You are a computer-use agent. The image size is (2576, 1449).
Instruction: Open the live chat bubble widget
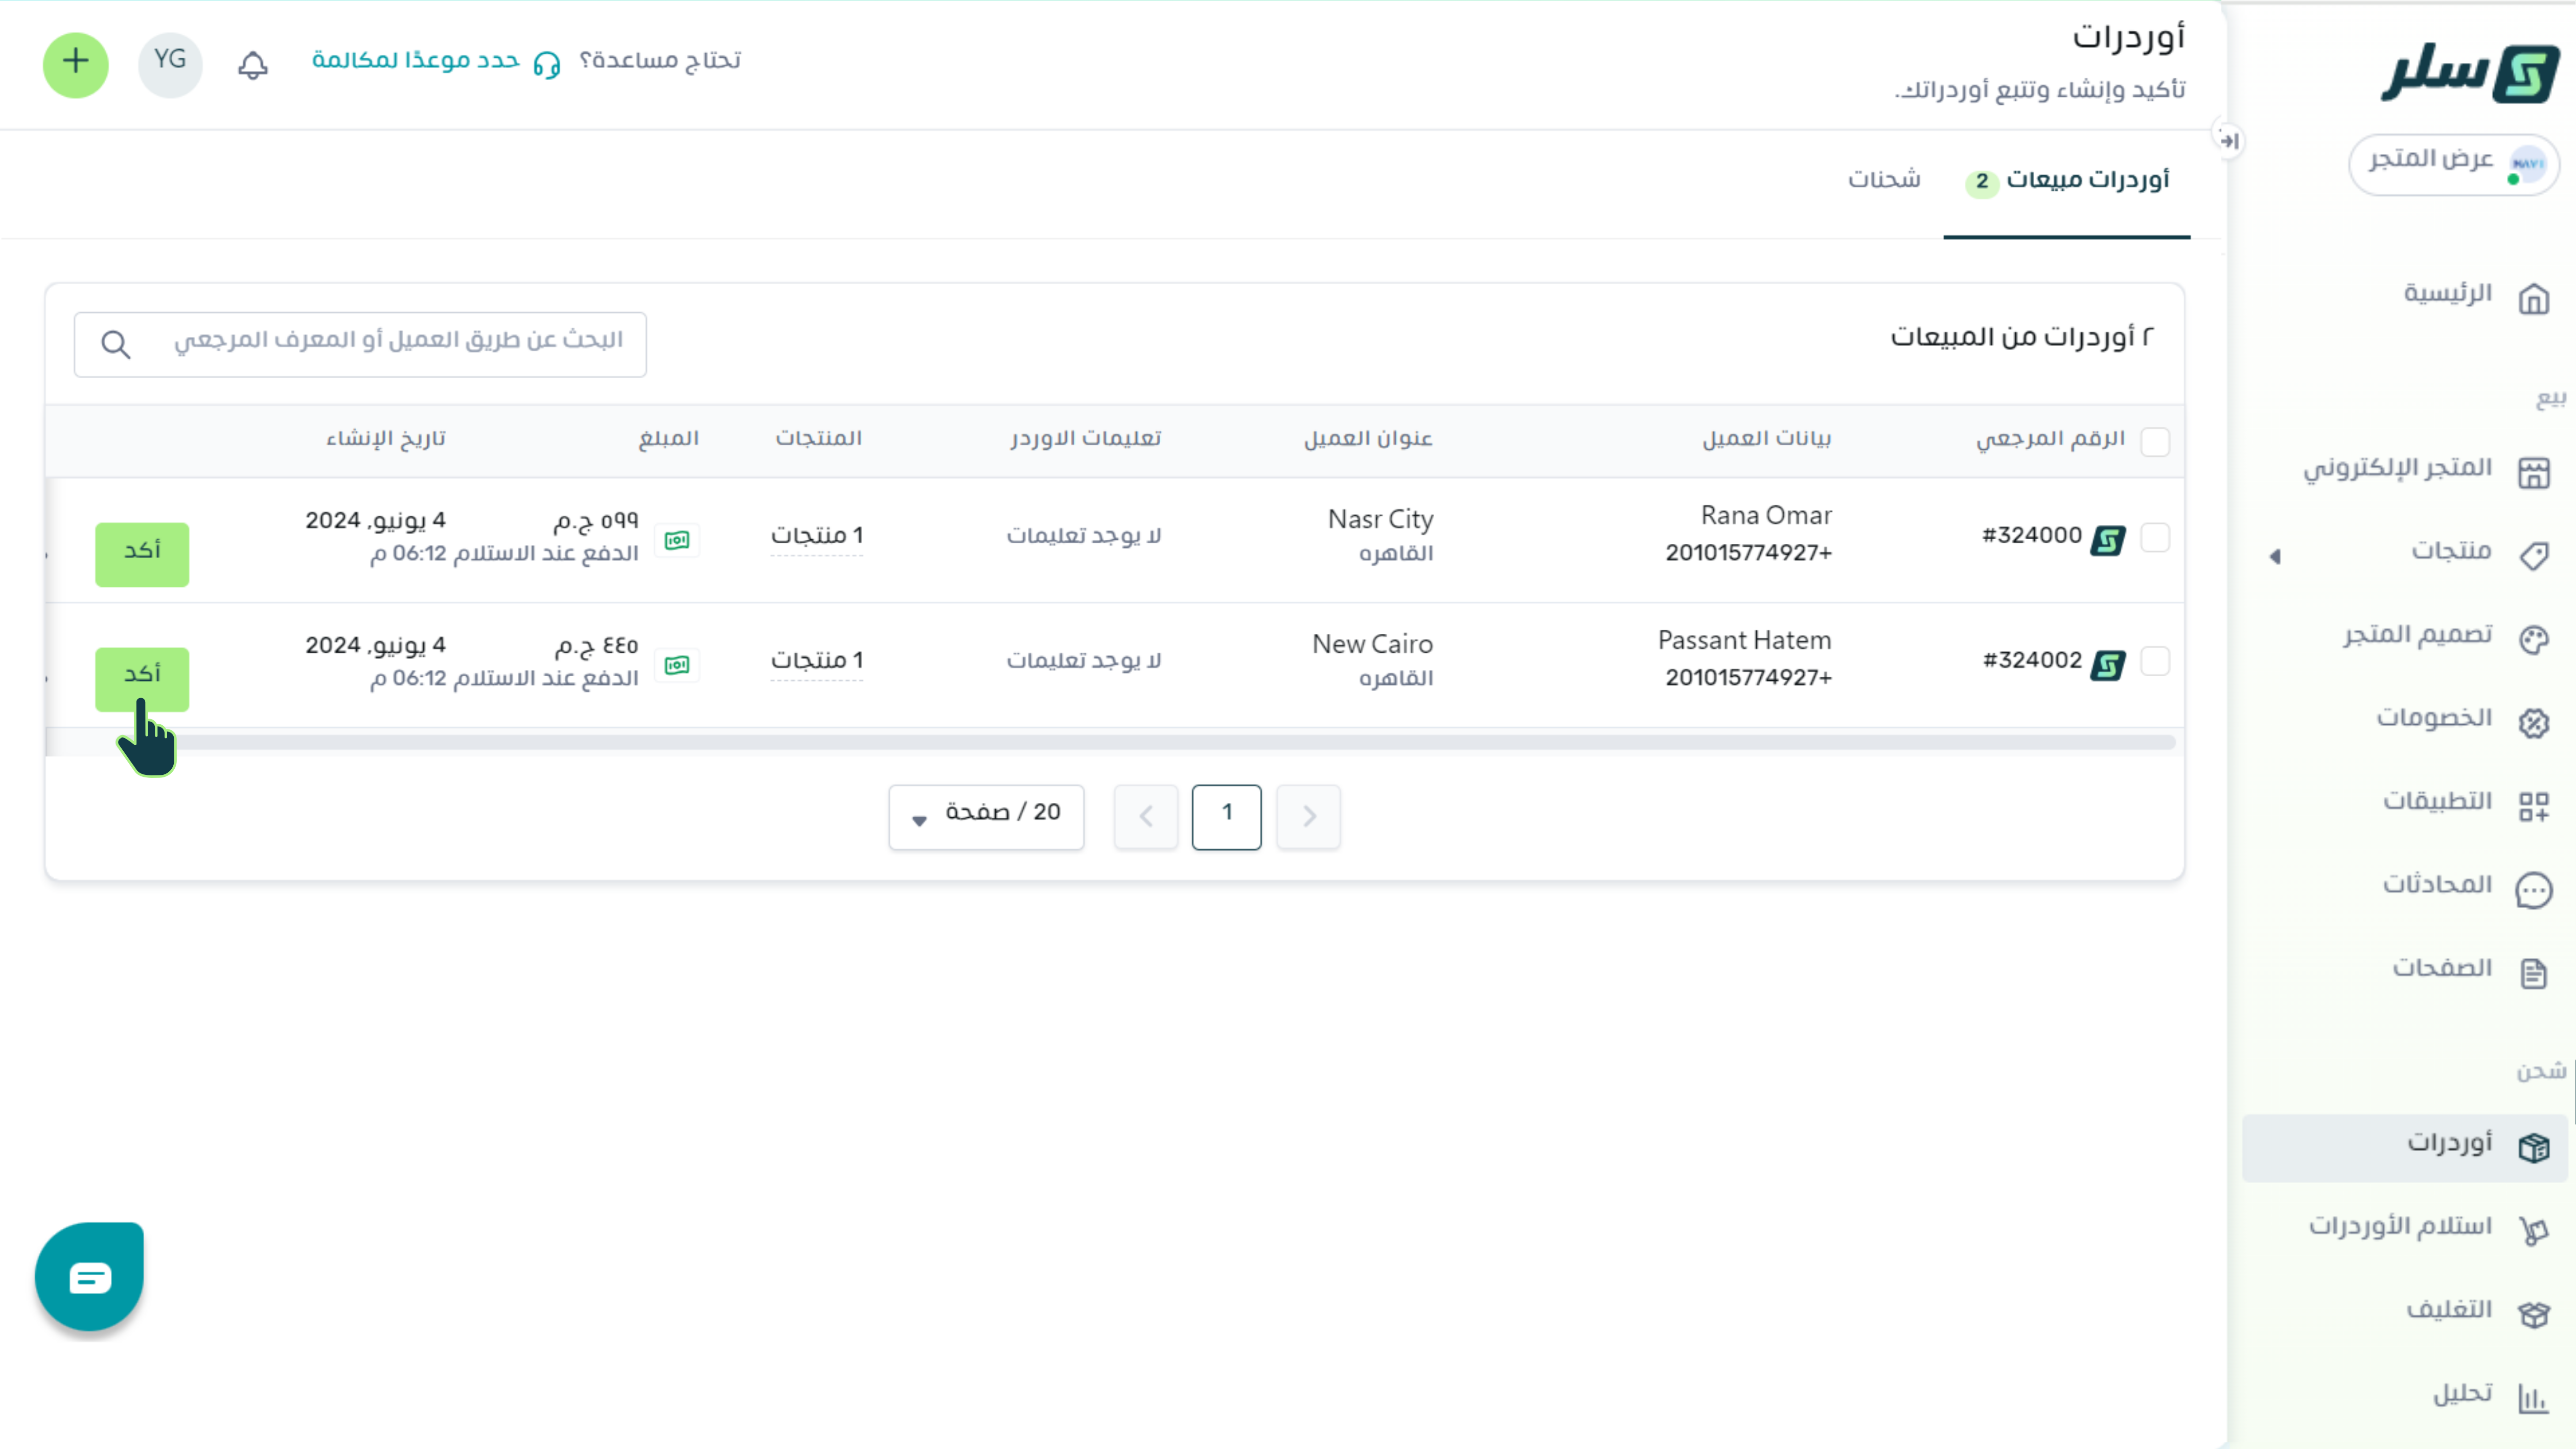(x=89, y=1276)
